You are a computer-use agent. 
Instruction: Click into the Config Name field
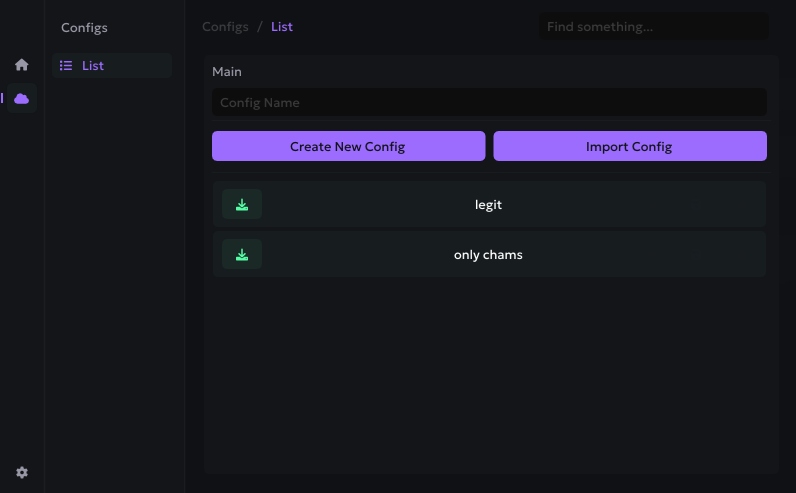(489, 102)
